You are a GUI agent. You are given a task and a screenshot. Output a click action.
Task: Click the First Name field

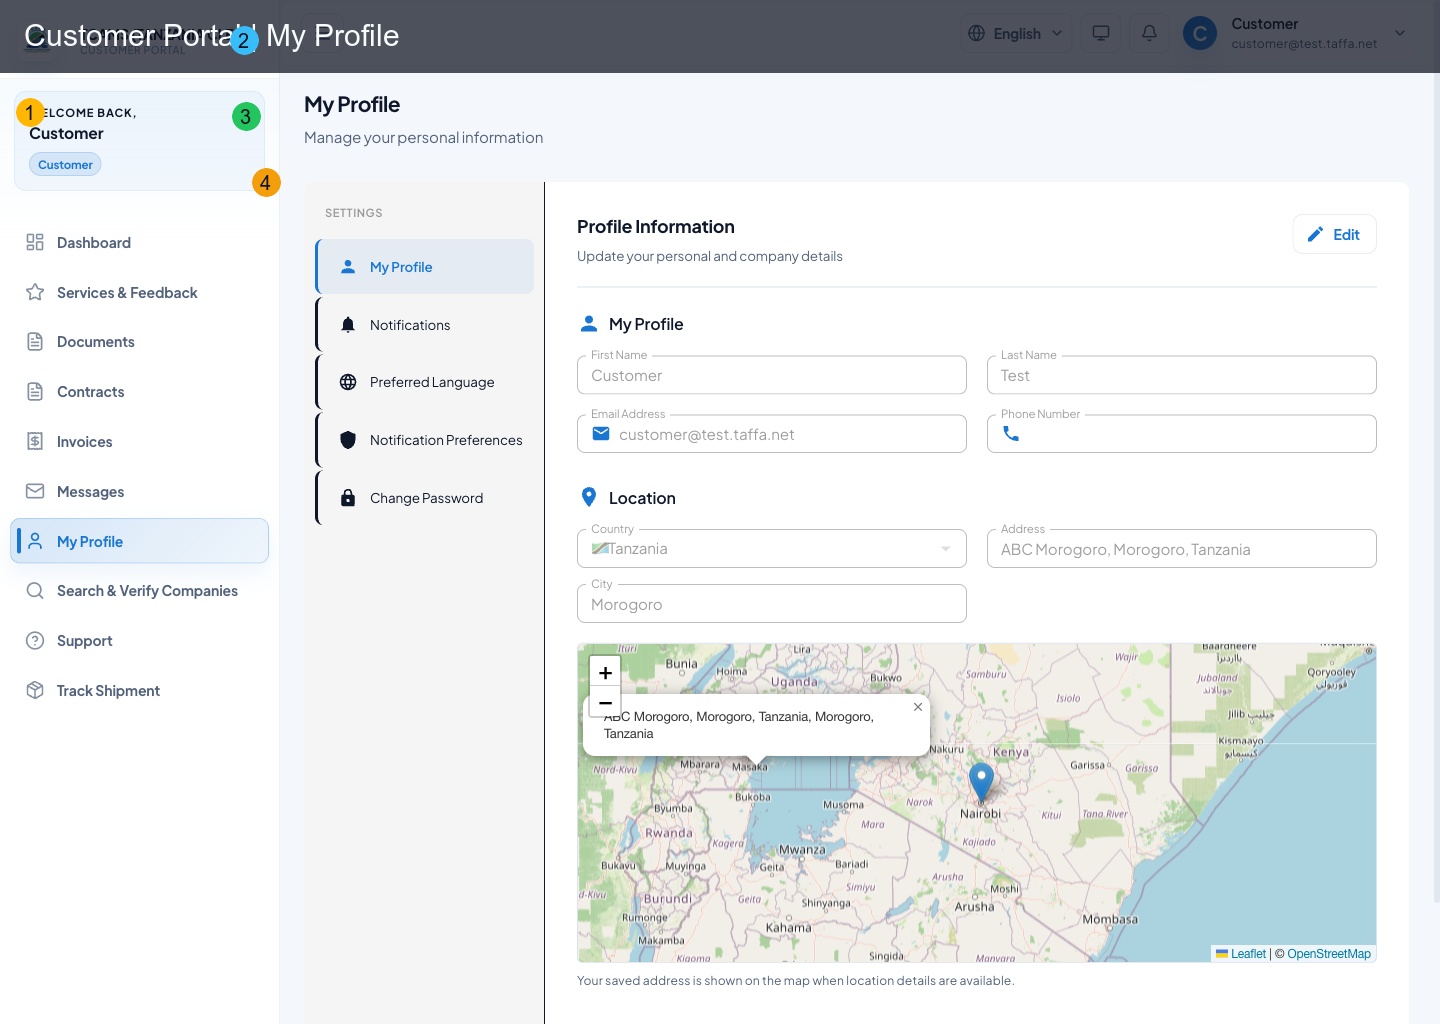point(772,375)
